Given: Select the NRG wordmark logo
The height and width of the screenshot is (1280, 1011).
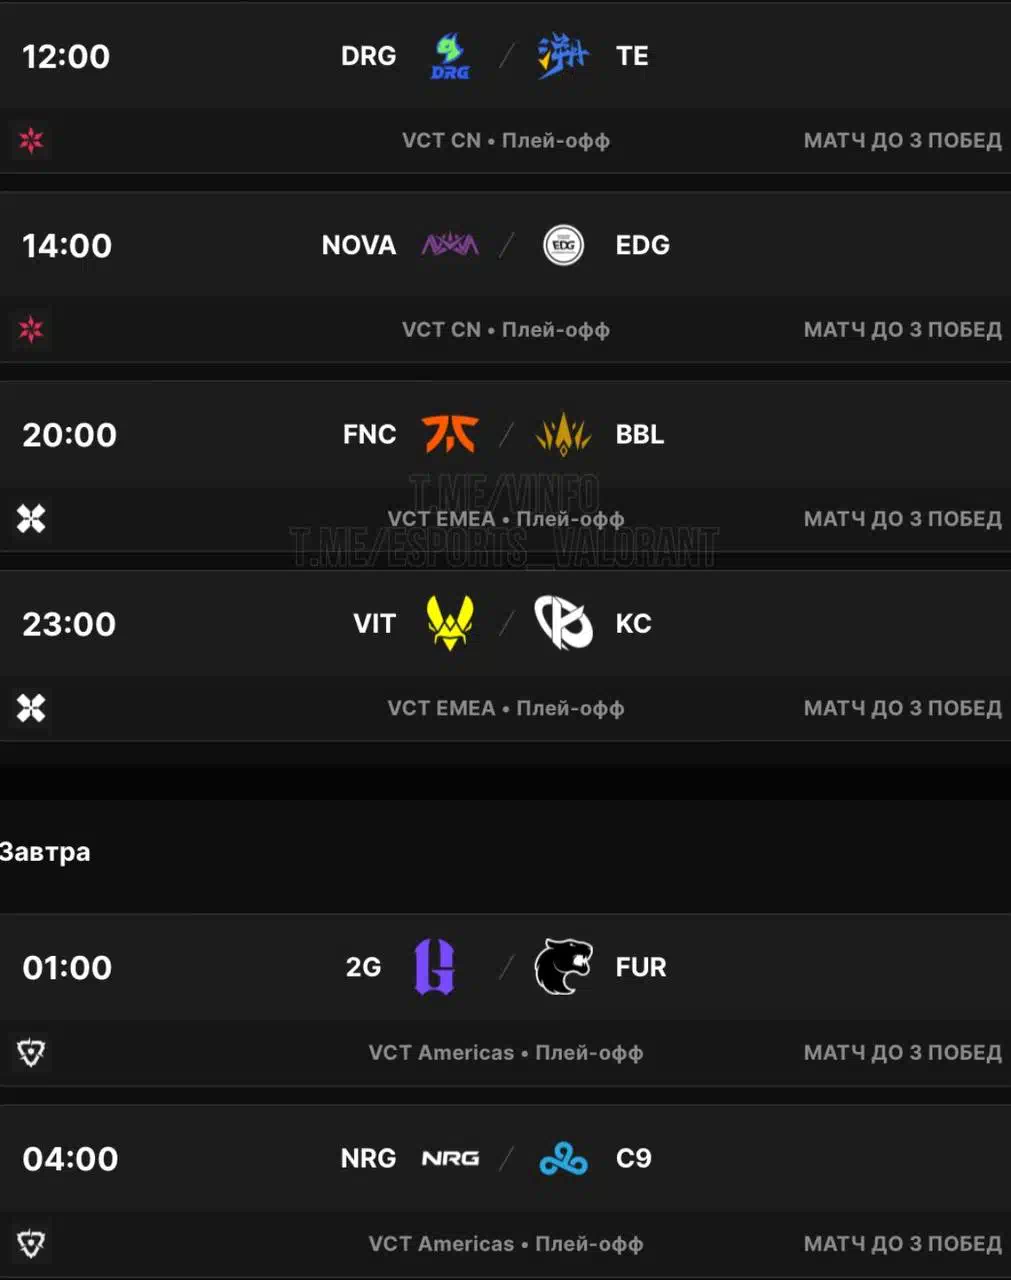Looking at the screenshot, I should pos(450,1158).
